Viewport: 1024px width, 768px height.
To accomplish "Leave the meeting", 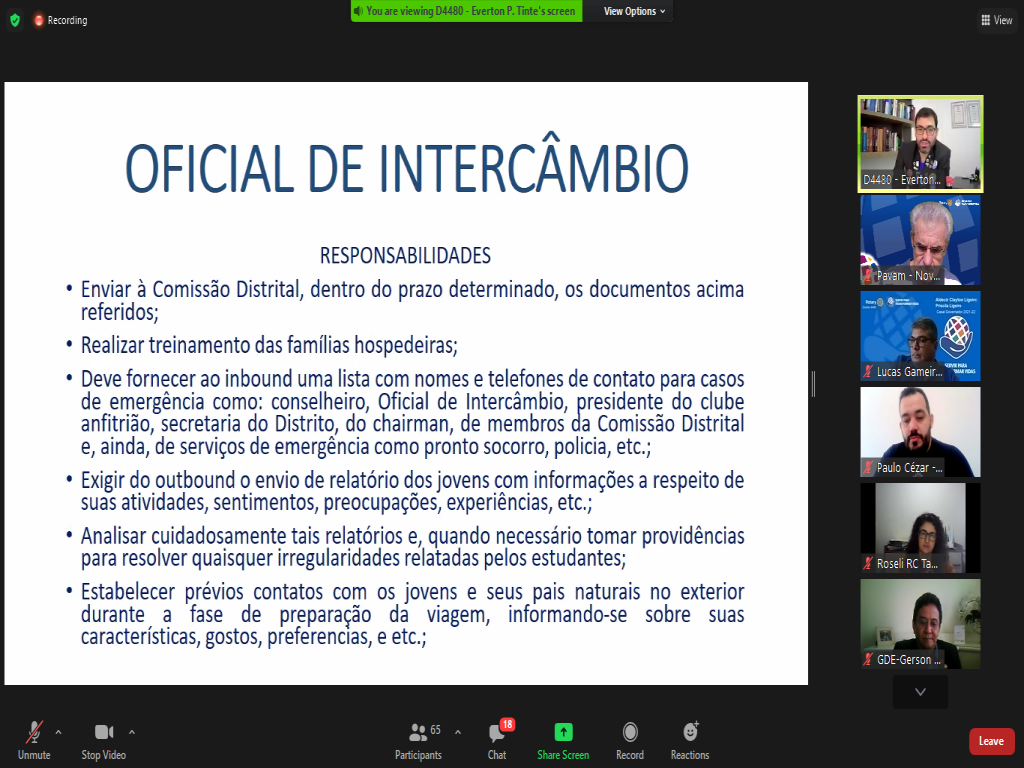I will click(991, 741).
